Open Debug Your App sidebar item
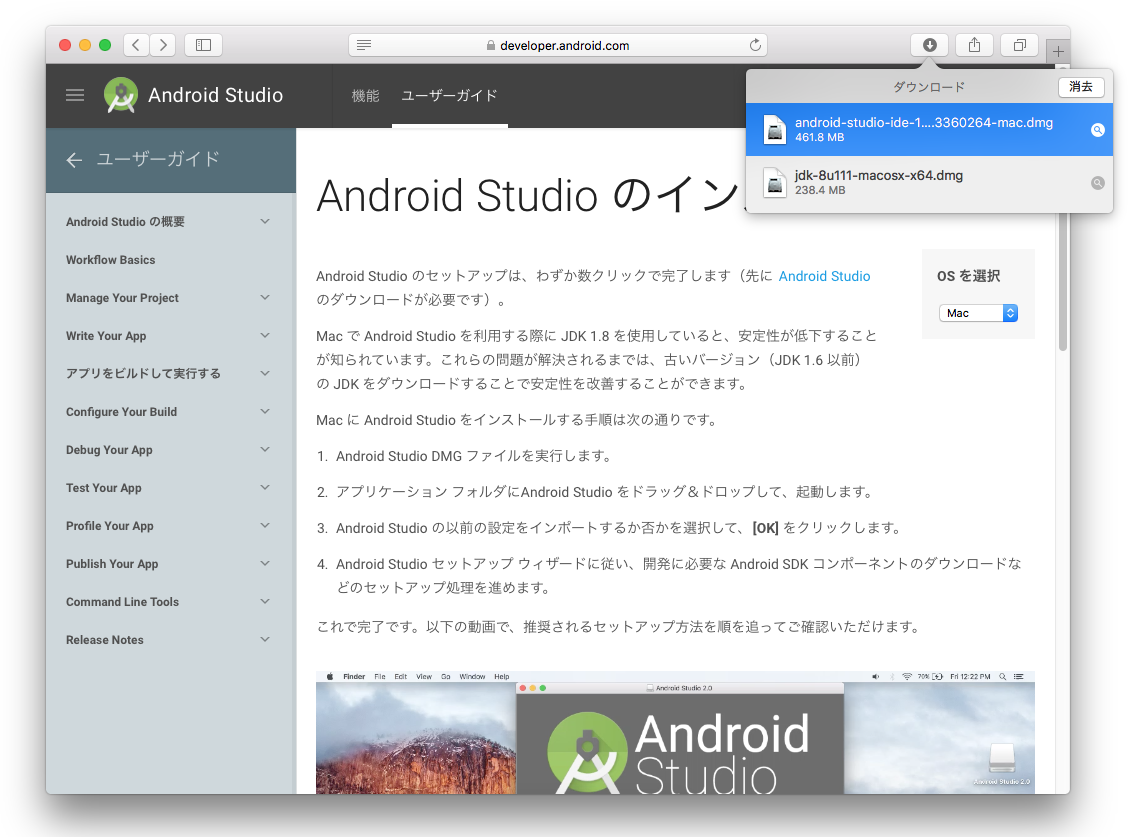 tap(109, 450)
